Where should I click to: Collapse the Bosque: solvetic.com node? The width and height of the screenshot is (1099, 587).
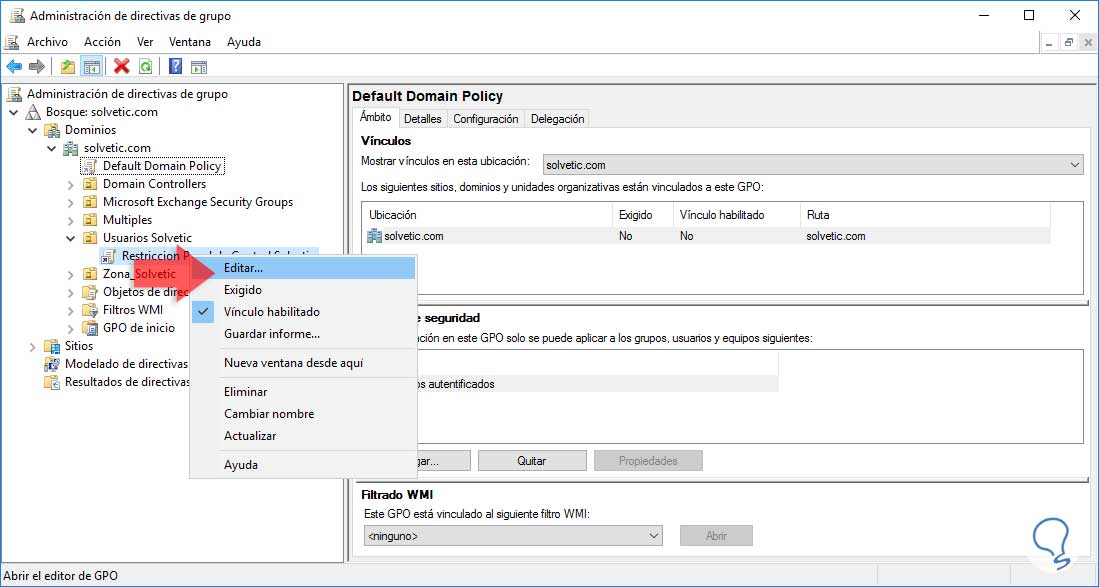pos(14,112)
